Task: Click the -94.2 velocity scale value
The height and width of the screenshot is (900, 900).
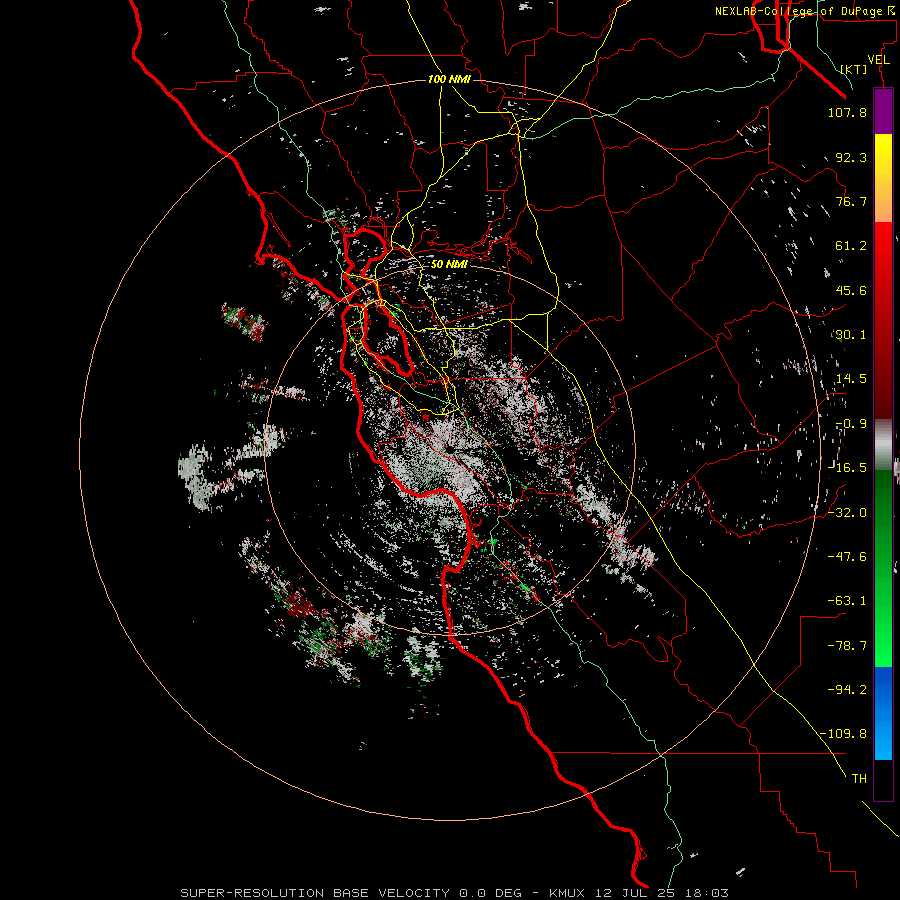Action: point(847,689)
